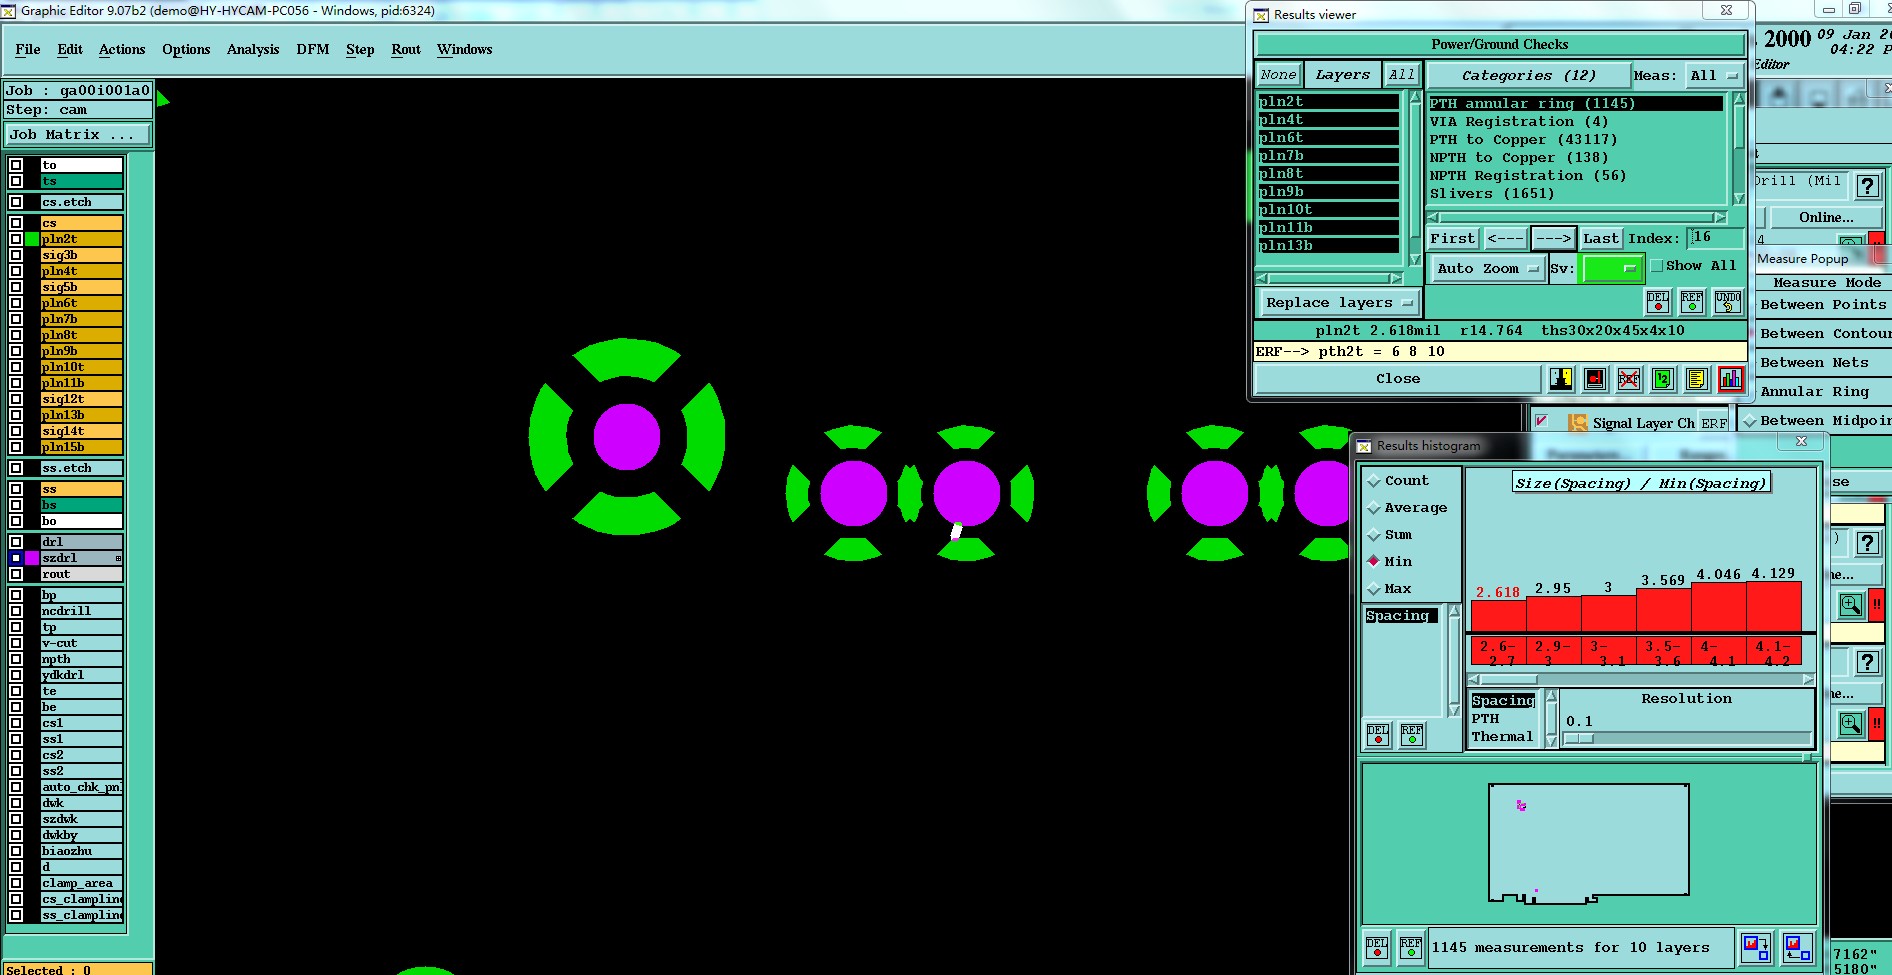Select the Min radio option
The height and width of the screenshot is (975, 1892).
pos(1374,562)
